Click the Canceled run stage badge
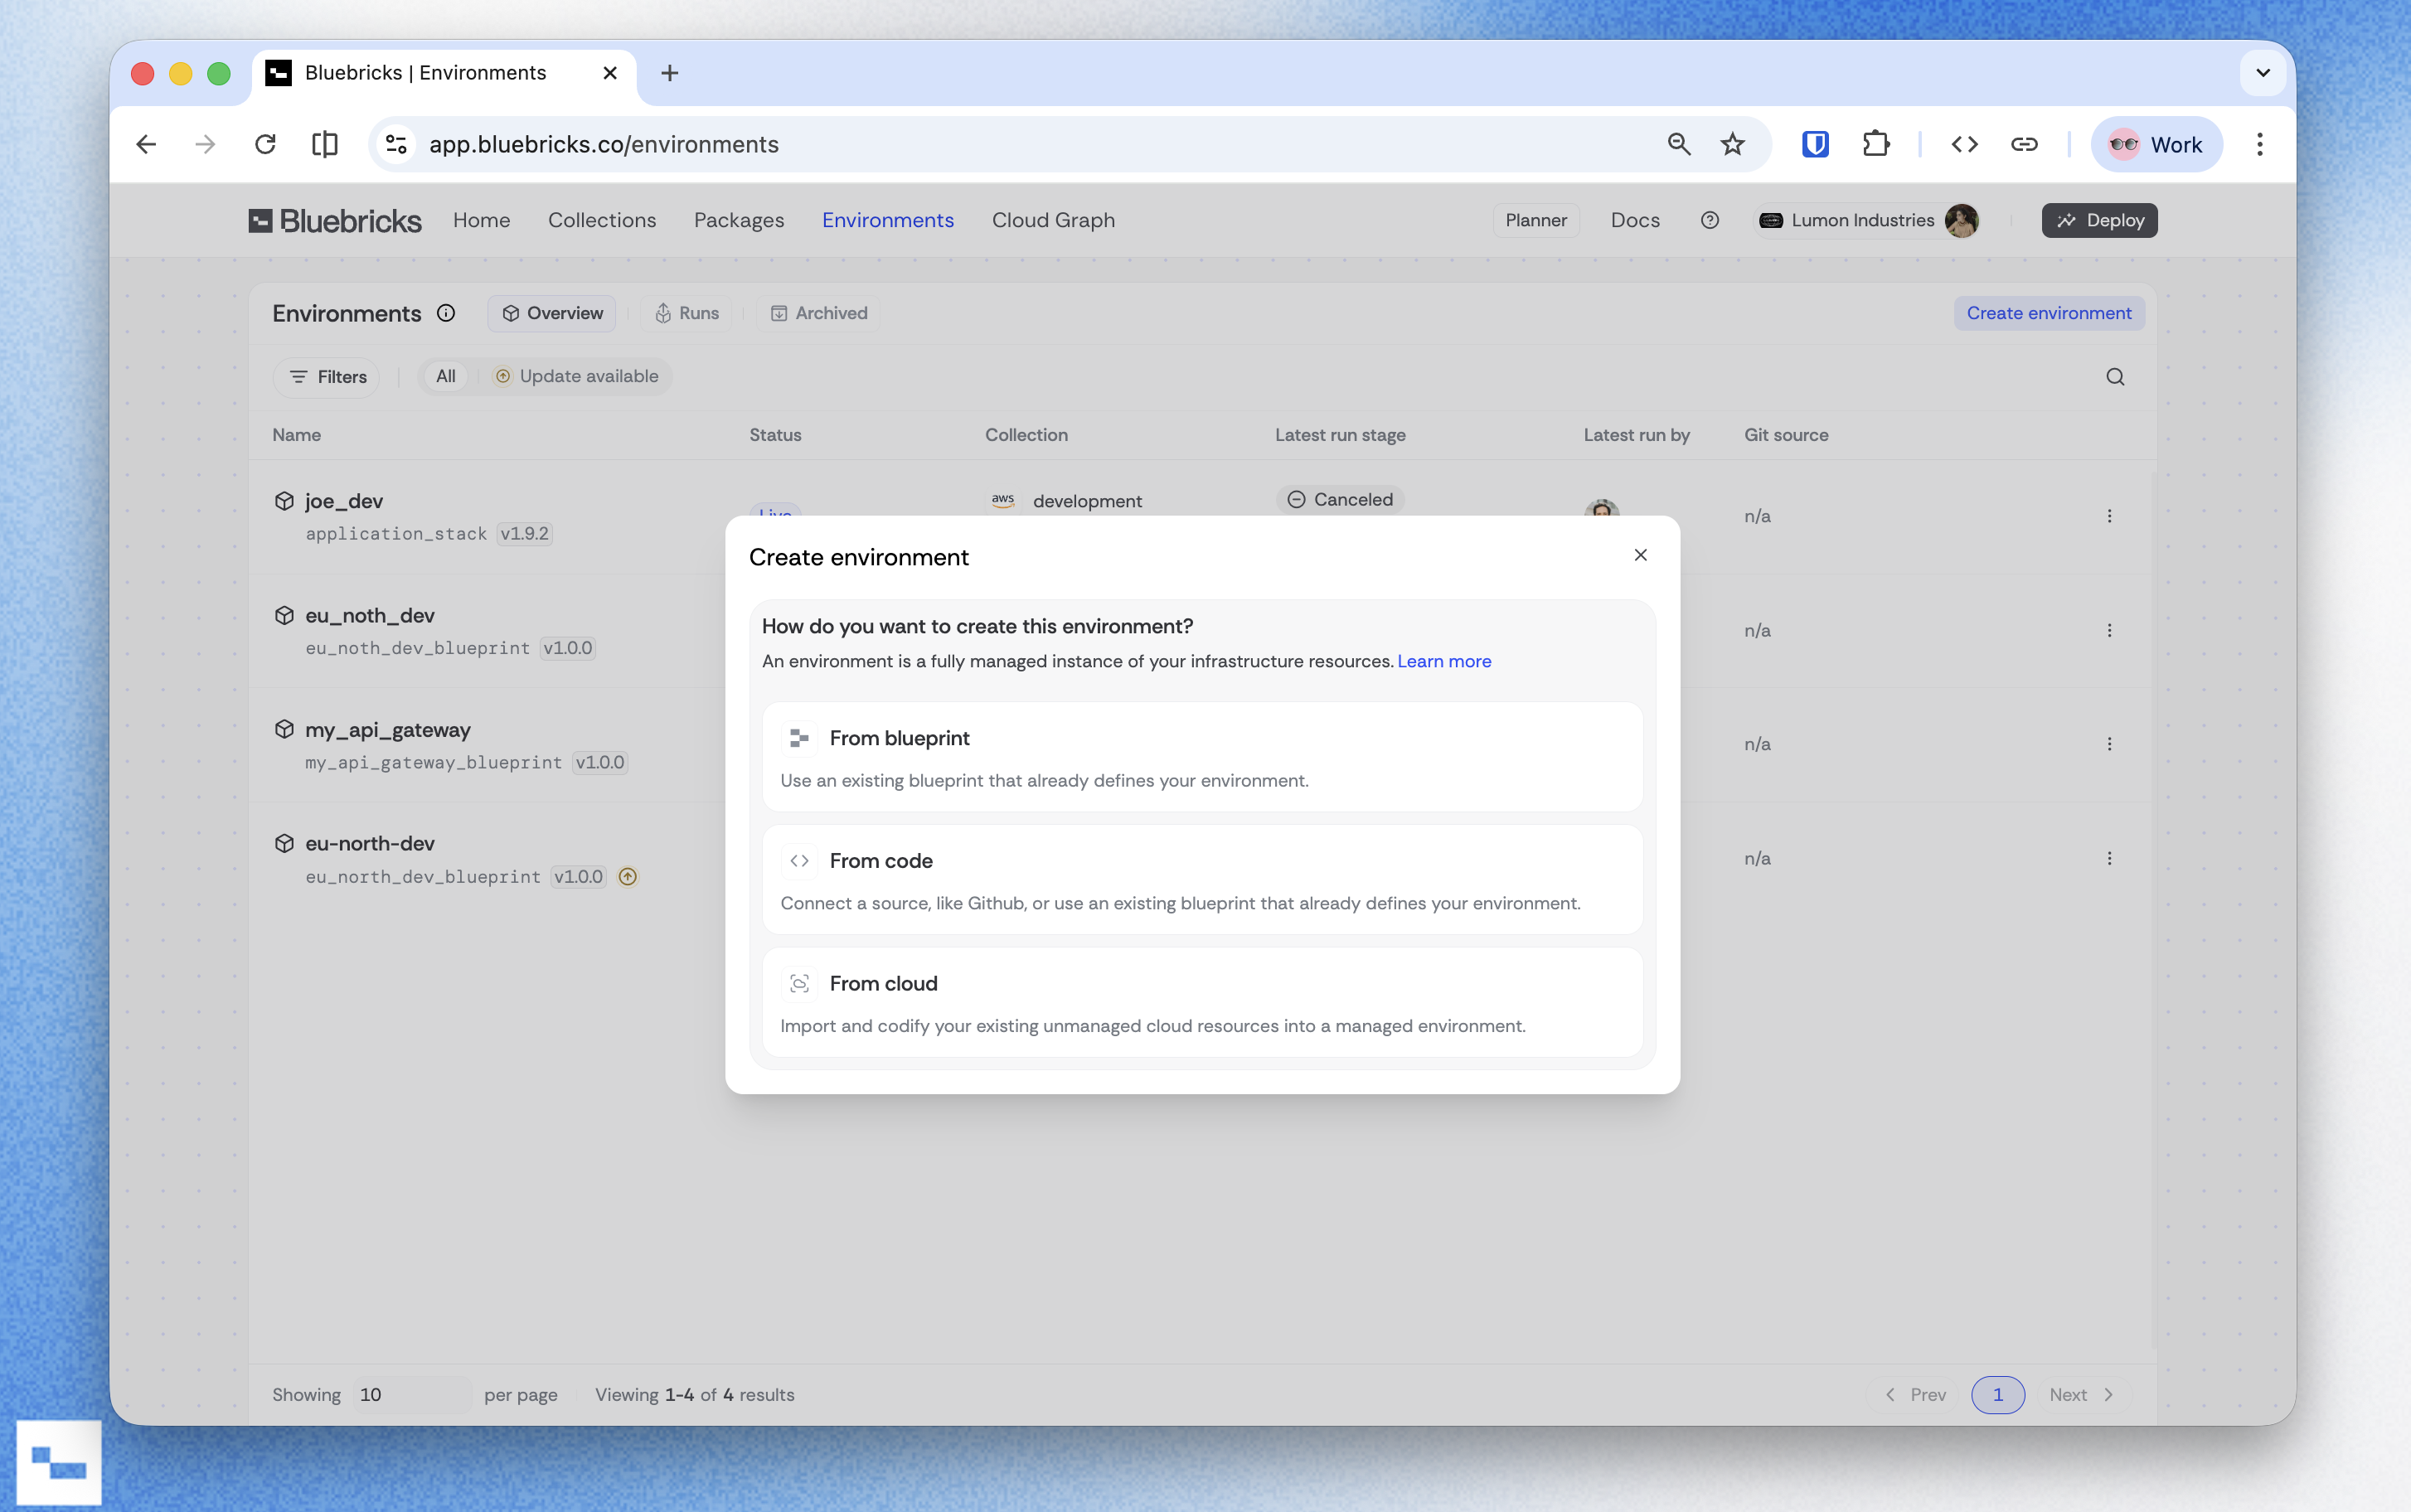 pos(1340,499)
